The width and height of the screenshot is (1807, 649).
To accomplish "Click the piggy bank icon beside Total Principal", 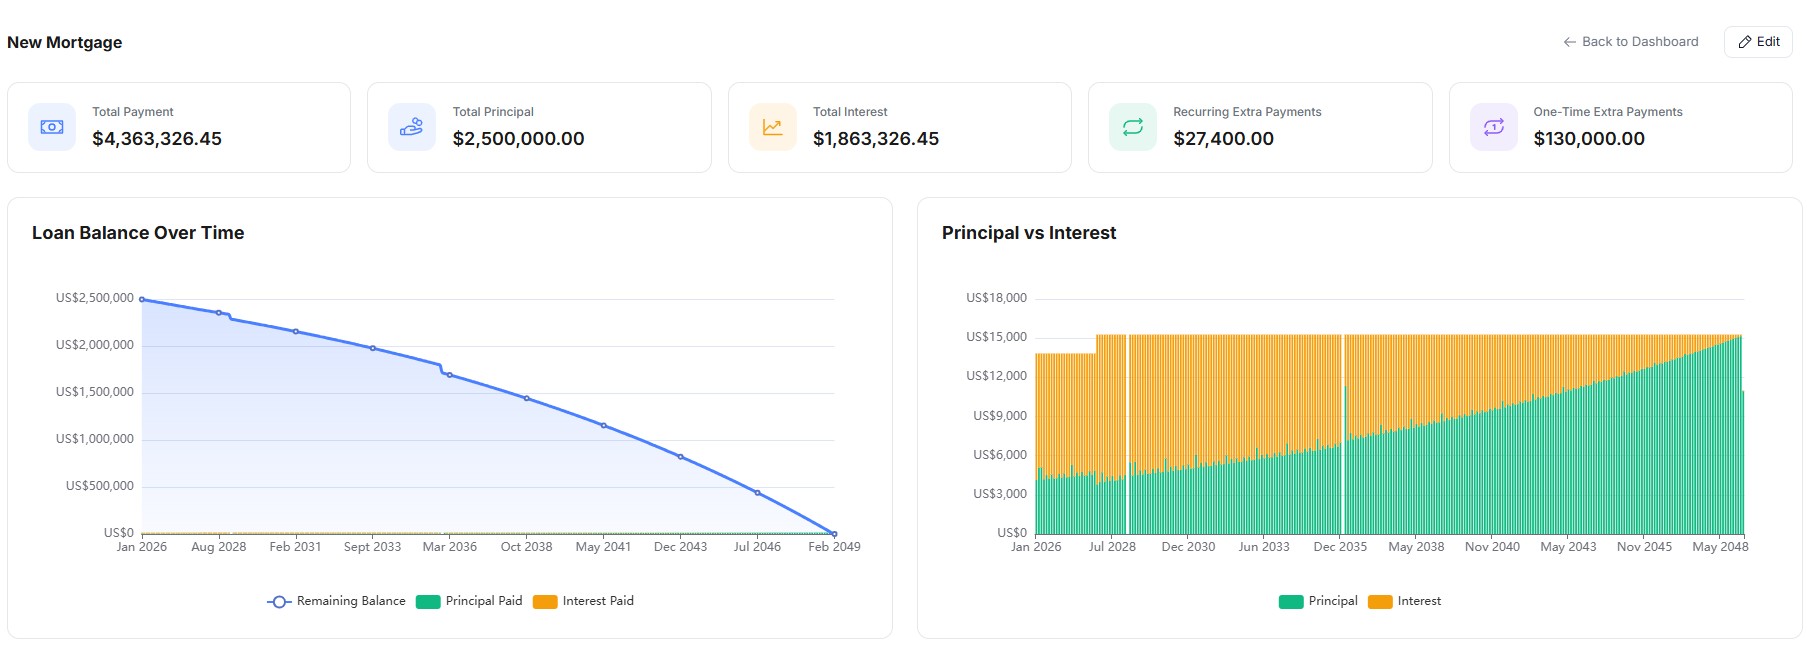I will [x=411, y=126].
